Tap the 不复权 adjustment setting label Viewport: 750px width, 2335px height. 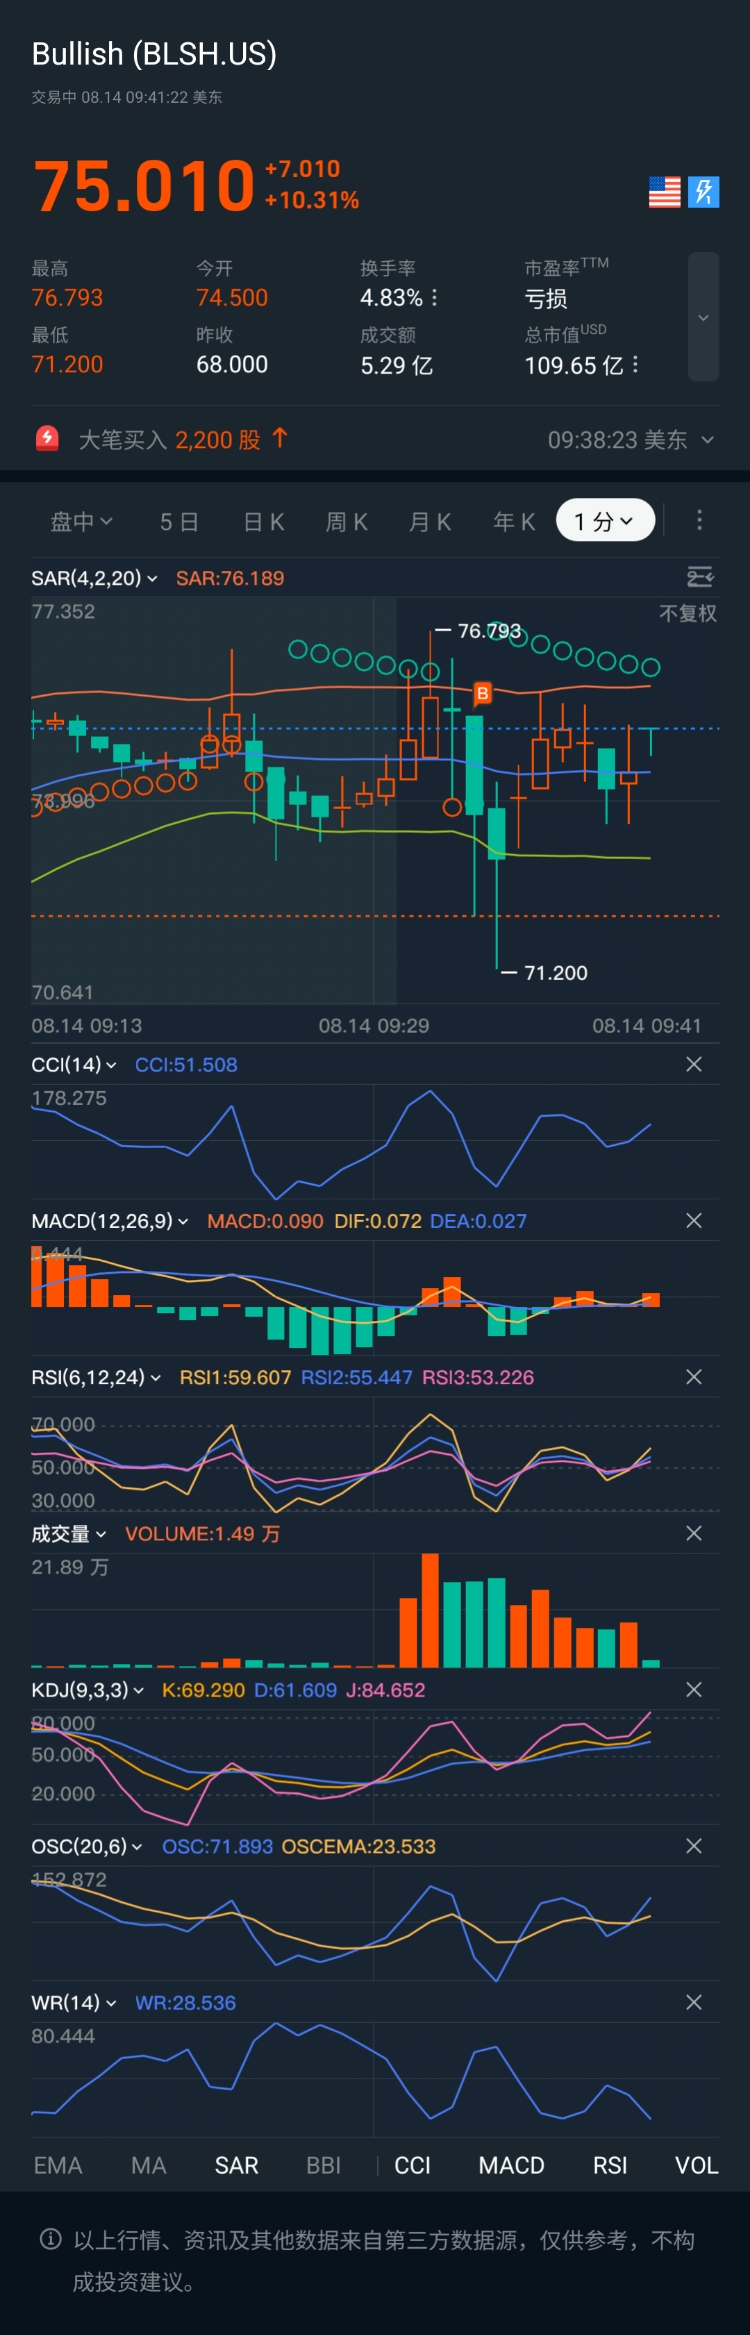(x=688, y=613)
